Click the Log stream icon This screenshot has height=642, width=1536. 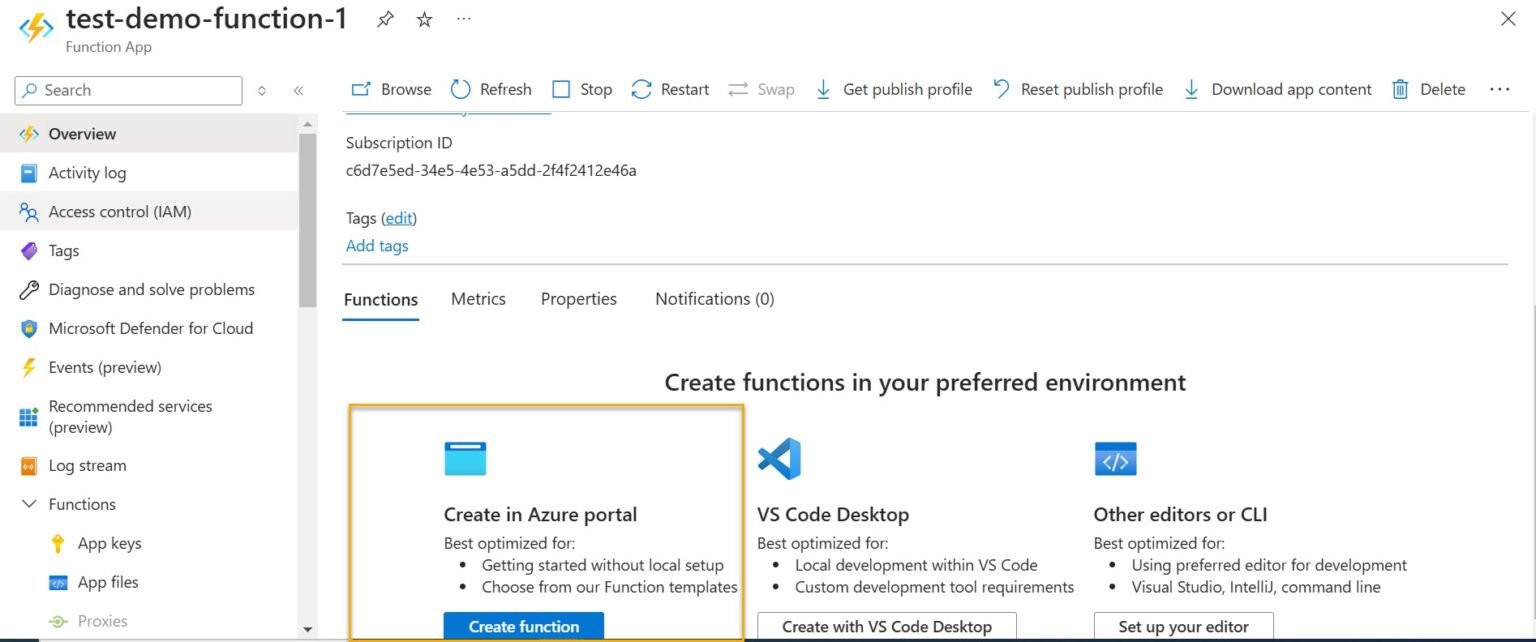click(x=29, y=466)
